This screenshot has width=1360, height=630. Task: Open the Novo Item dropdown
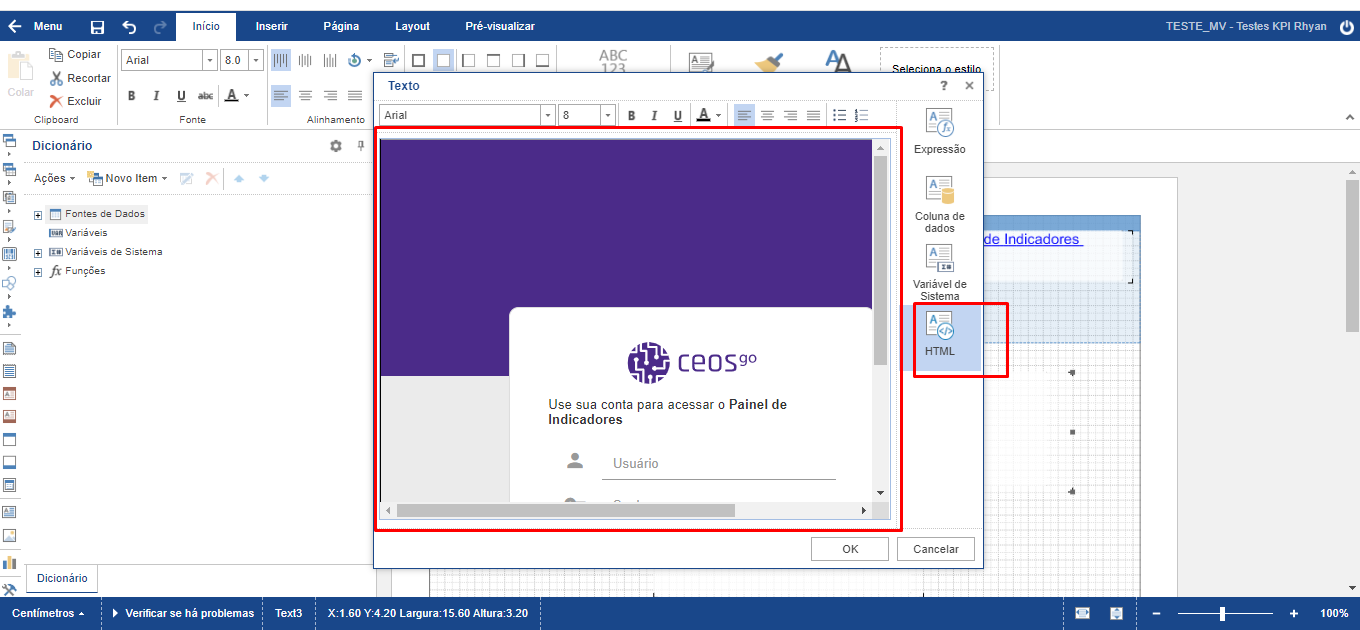(128, 178)
